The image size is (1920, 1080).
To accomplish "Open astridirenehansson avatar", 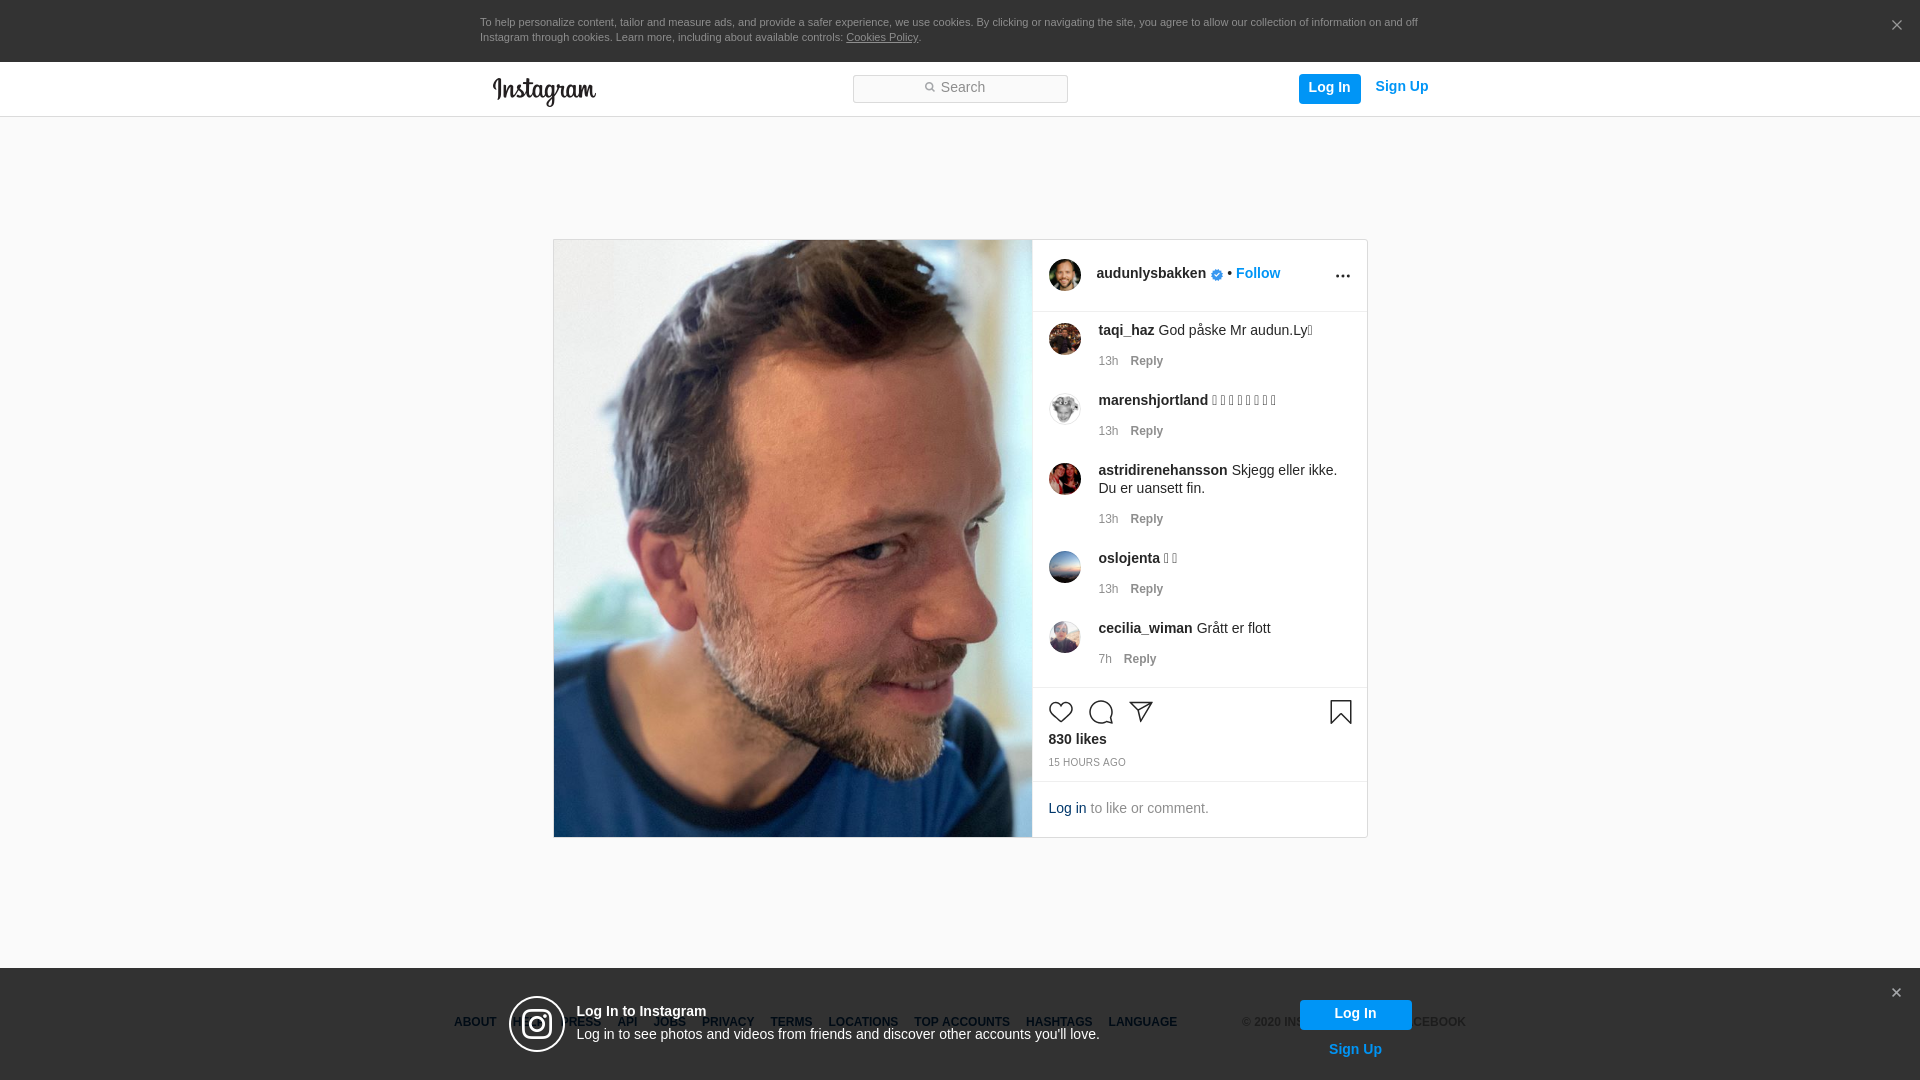I will [x=1064, y=479].
